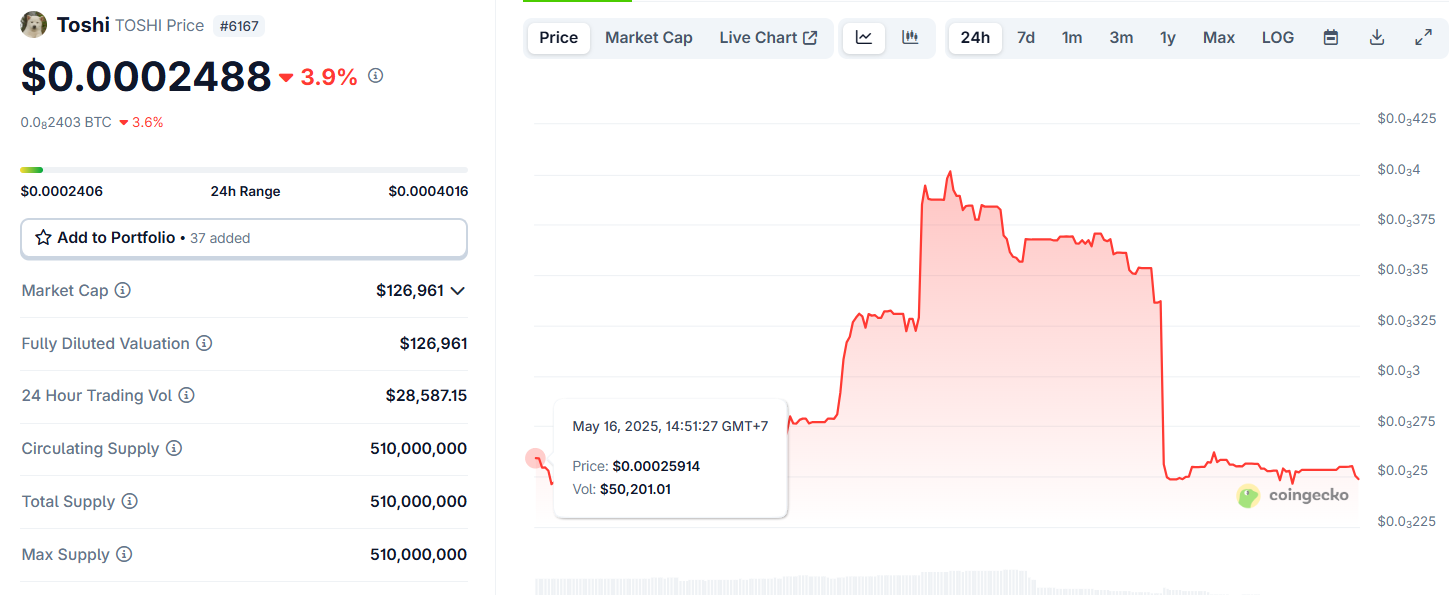Select the Price chart tab
The height and width of the screenshot is (595, 1456).
point(558,38)
